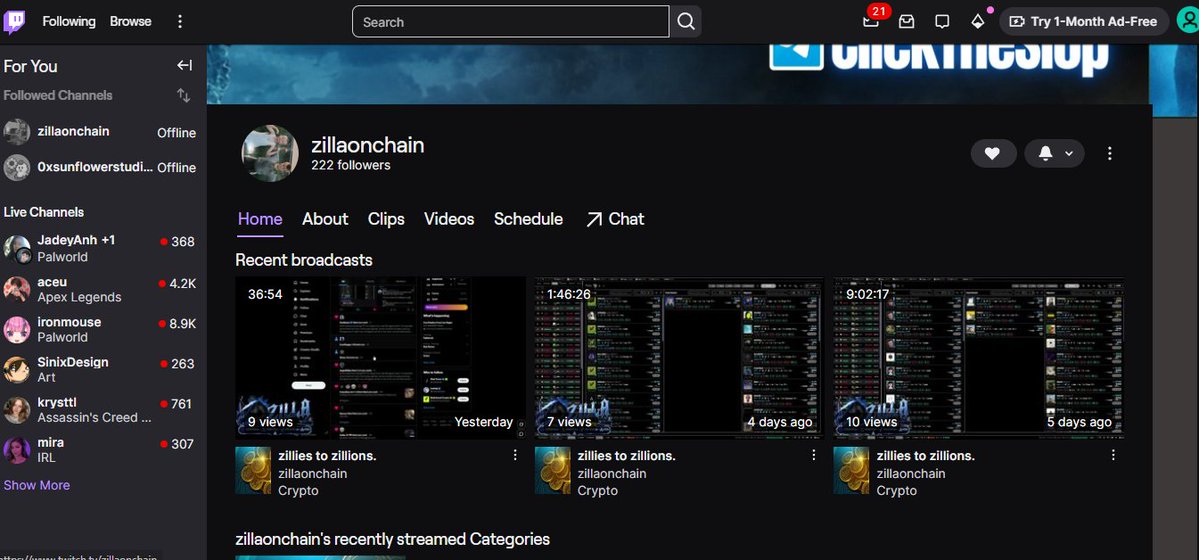
Task: Switch to the Clips tab
Action: 386,219
